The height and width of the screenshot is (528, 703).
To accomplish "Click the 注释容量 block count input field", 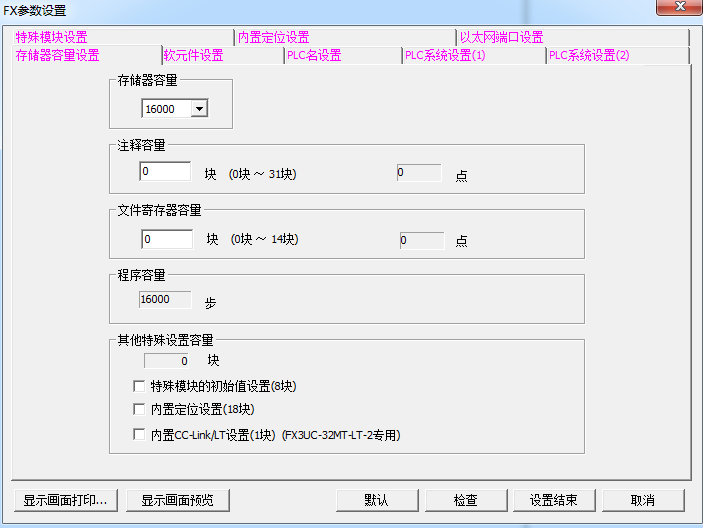I will click(166, 172).
